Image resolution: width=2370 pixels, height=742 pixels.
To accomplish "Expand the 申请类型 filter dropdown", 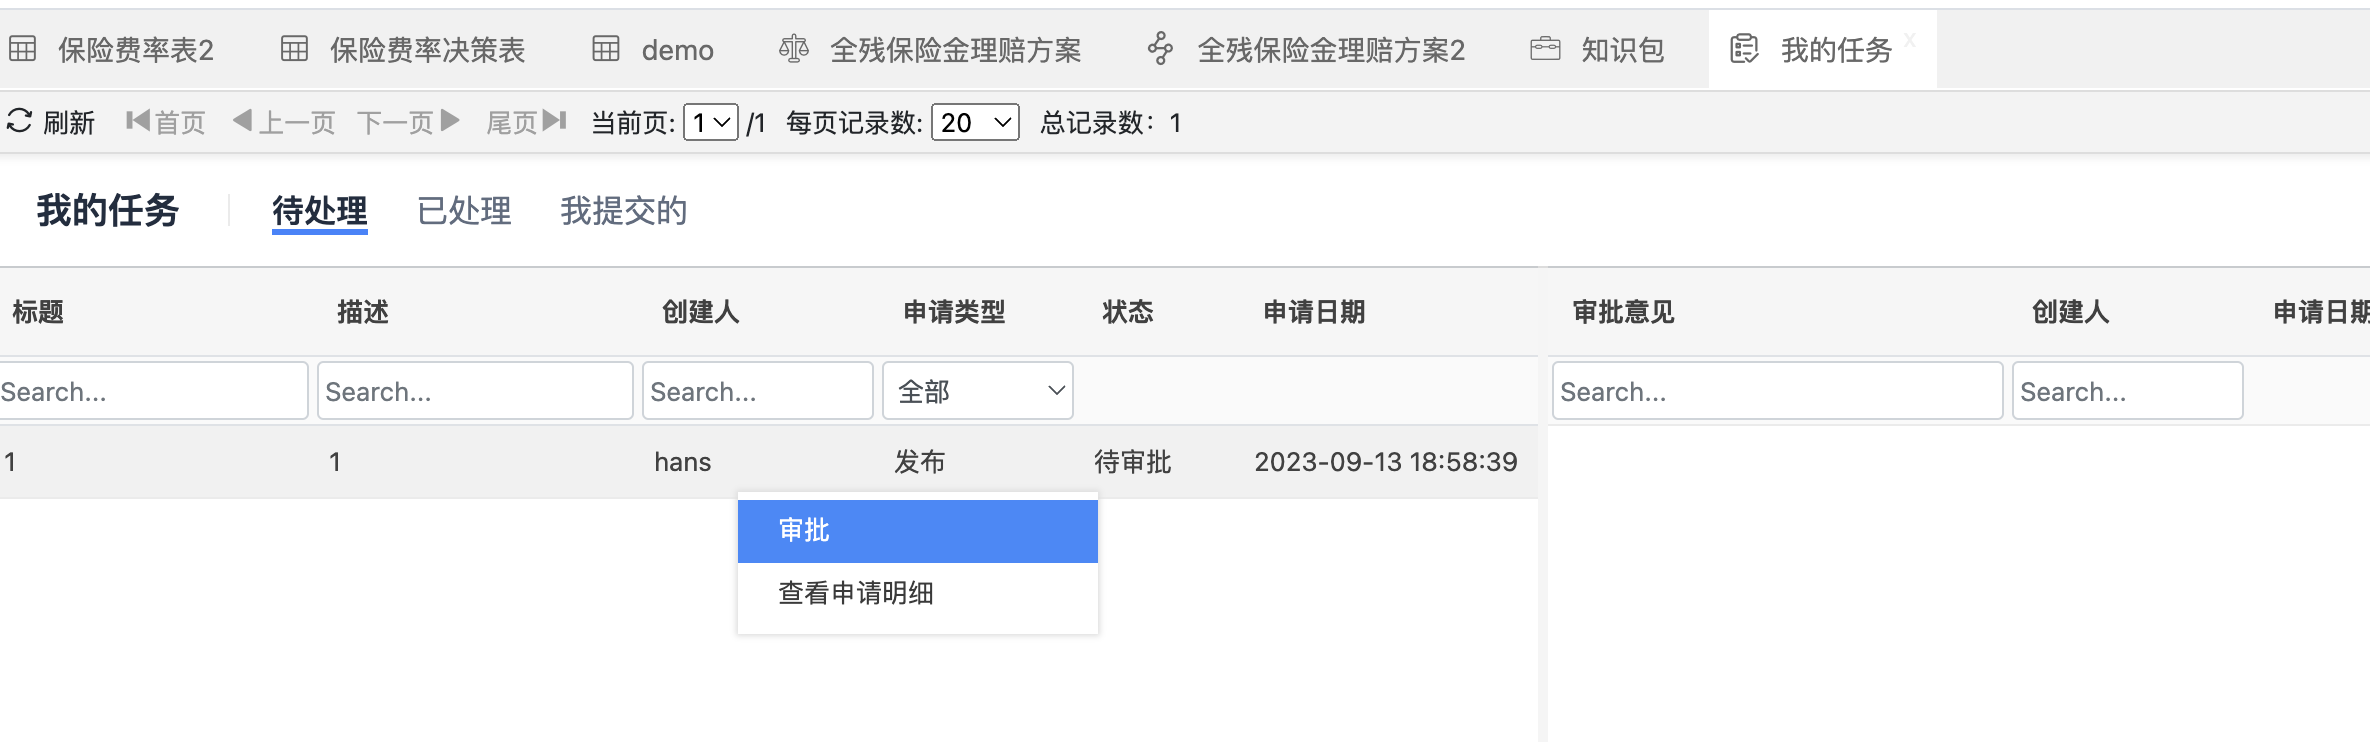I will (x=977, y=391).
